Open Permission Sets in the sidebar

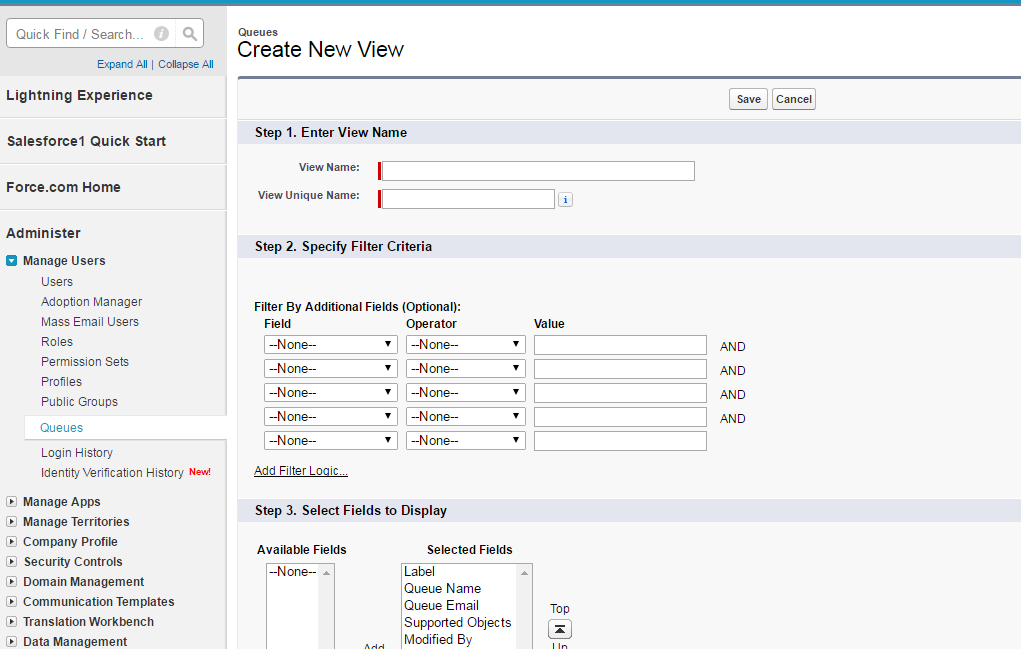click(x=85, y=362)
